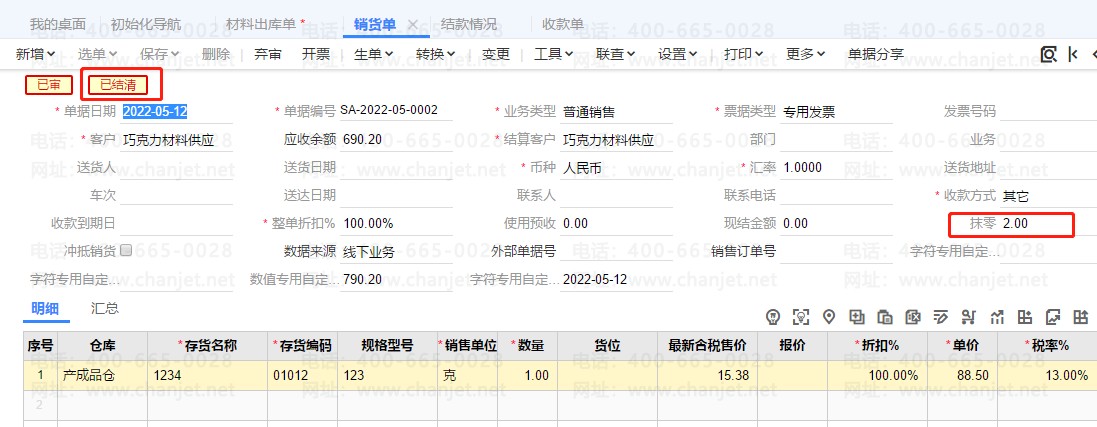Click the 汇率 field 1.0000
Image resolution: width=1097 pixels, height=427 pixels.
pos(836,167)
